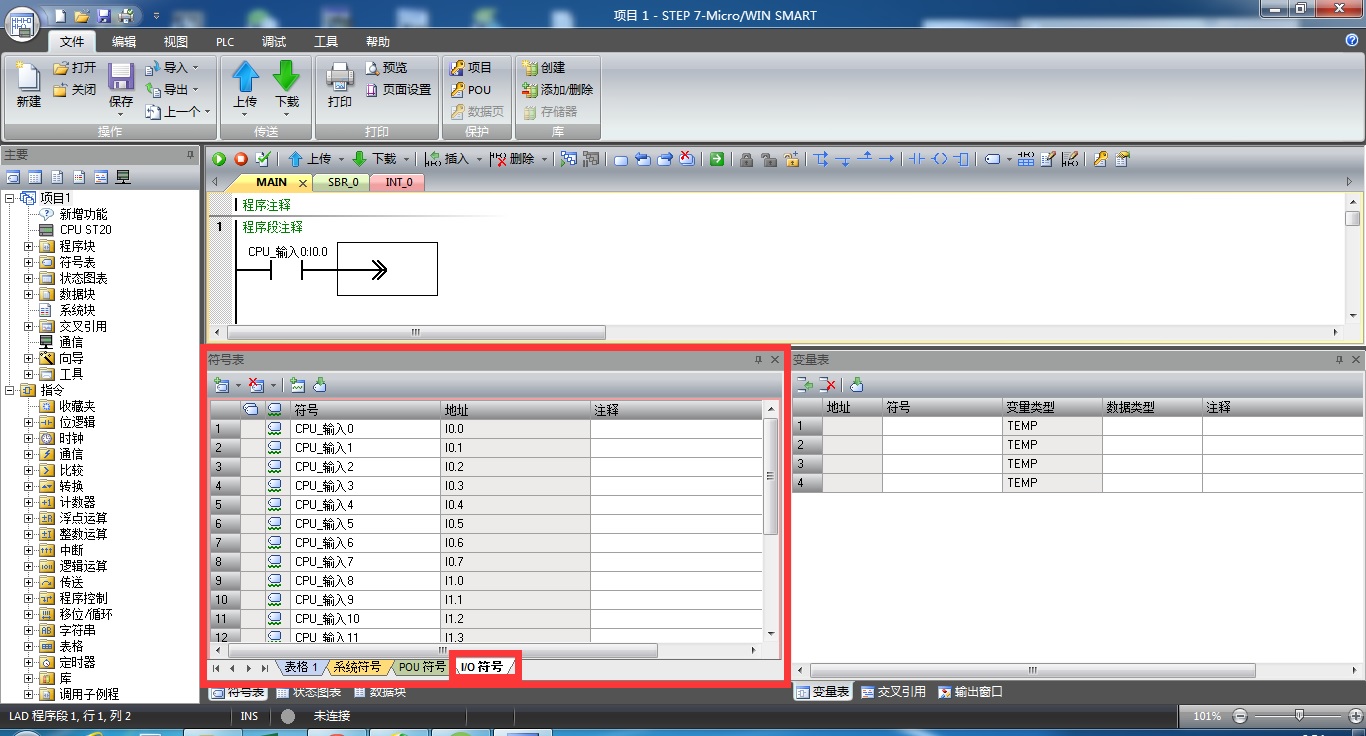This screenshot has height=736, width=1366.
Task: Click the New project icon
Action: pyautogui.click(x=29, y=85)
